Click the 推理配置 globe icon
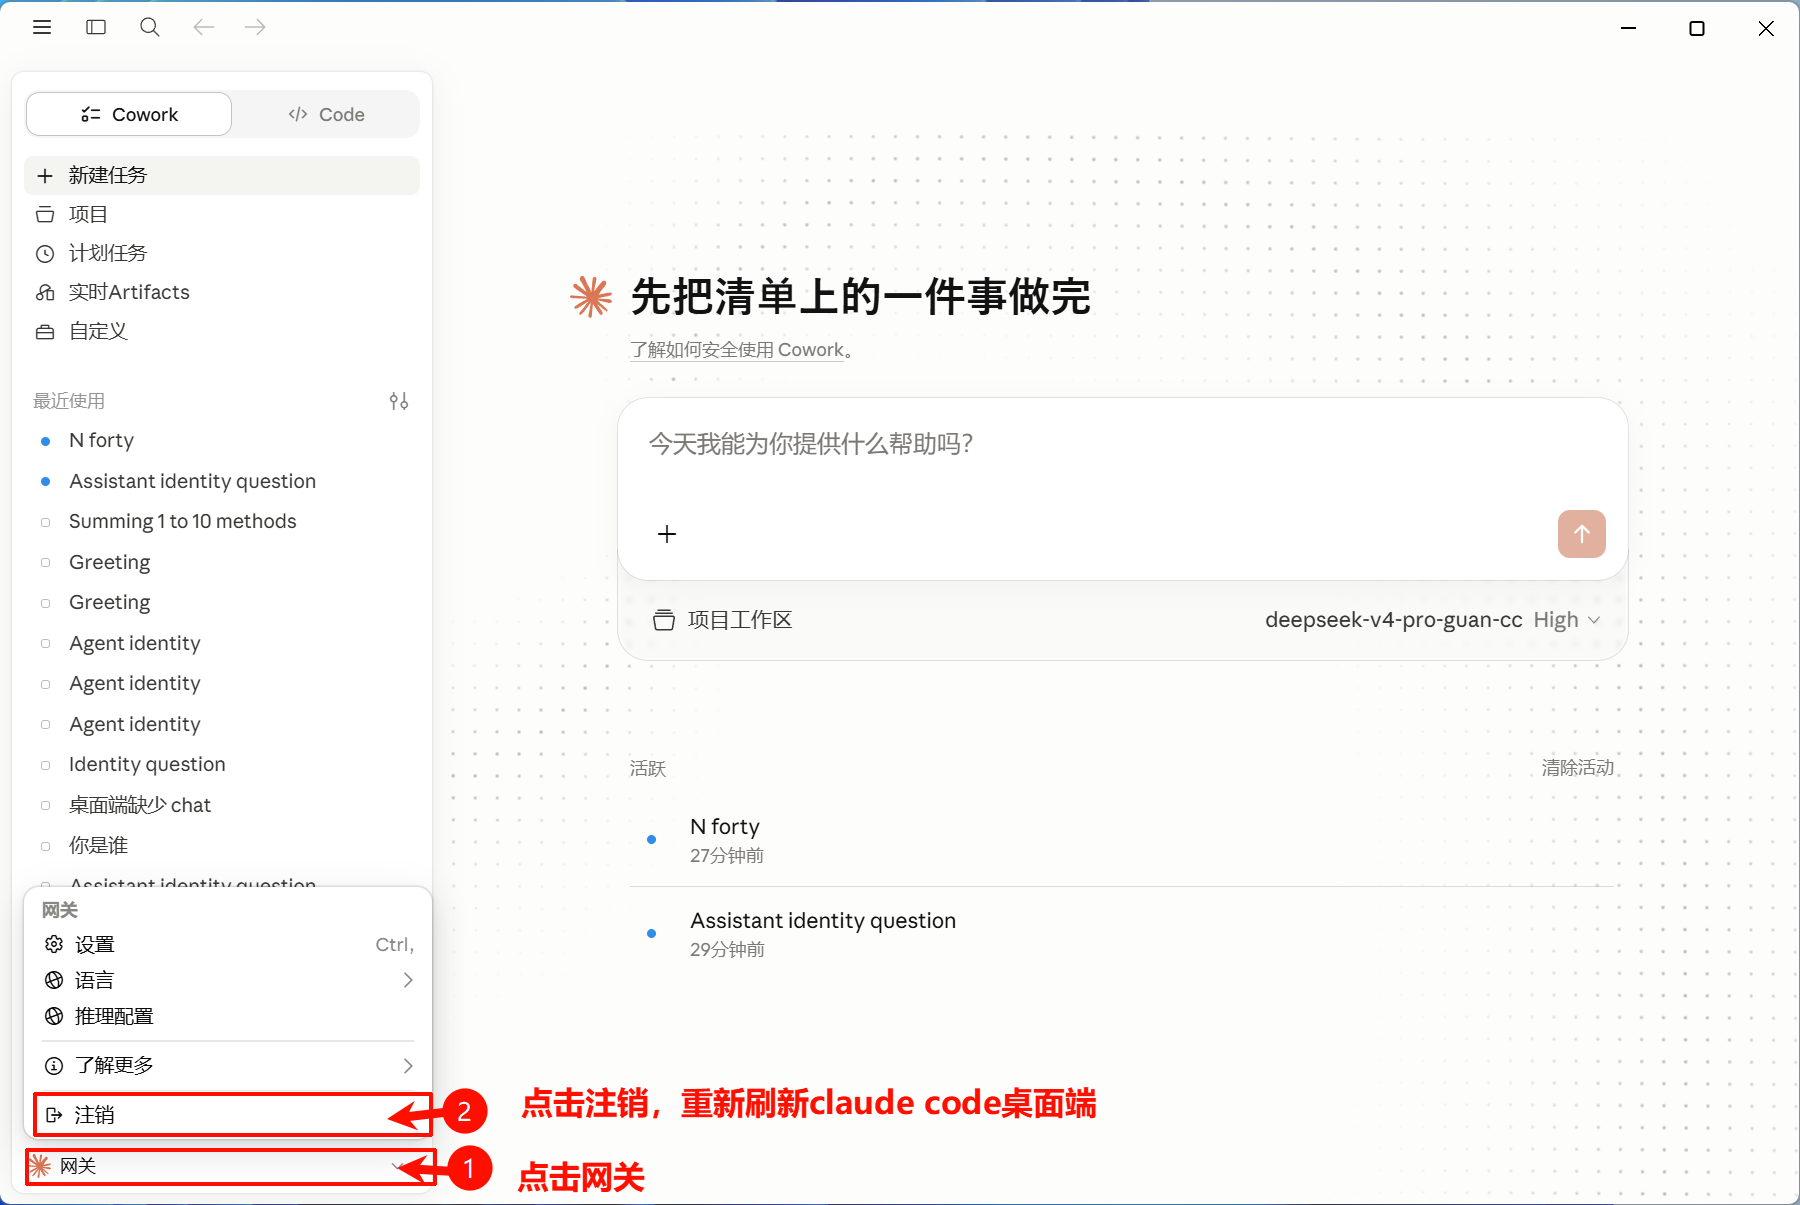 click(54, 1016)
